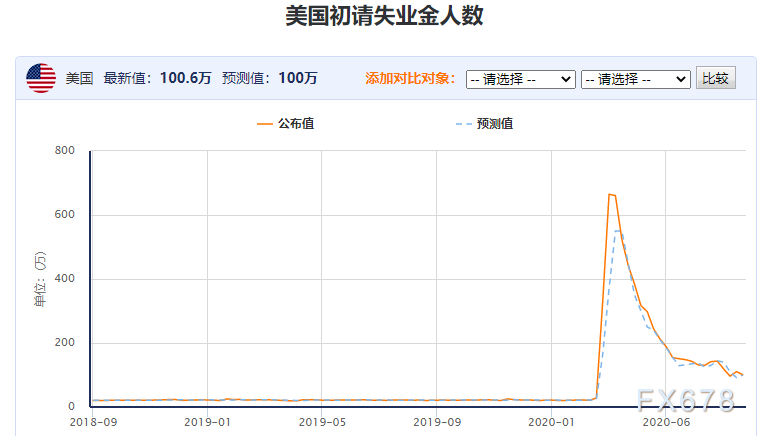Click the 添加对比对象 label
Viewport: 765px width, 436px height.
[410, 78]
